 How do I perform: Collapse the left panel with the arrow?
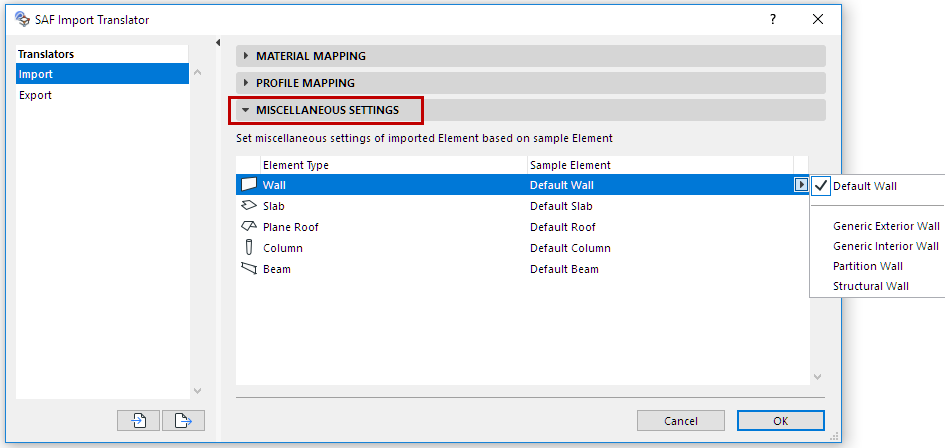(218, 42)
